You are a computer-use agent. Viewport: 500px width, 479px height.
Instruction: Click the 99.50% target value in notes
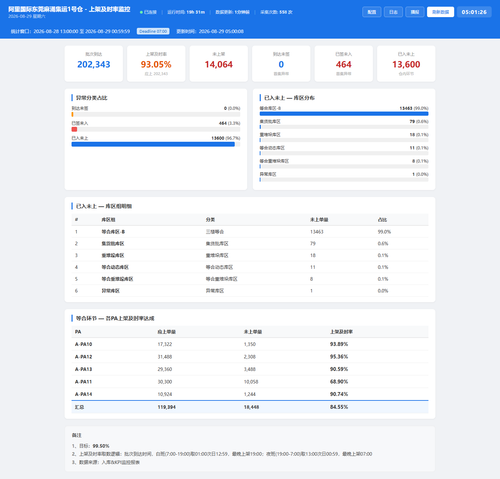coord(101,446)
